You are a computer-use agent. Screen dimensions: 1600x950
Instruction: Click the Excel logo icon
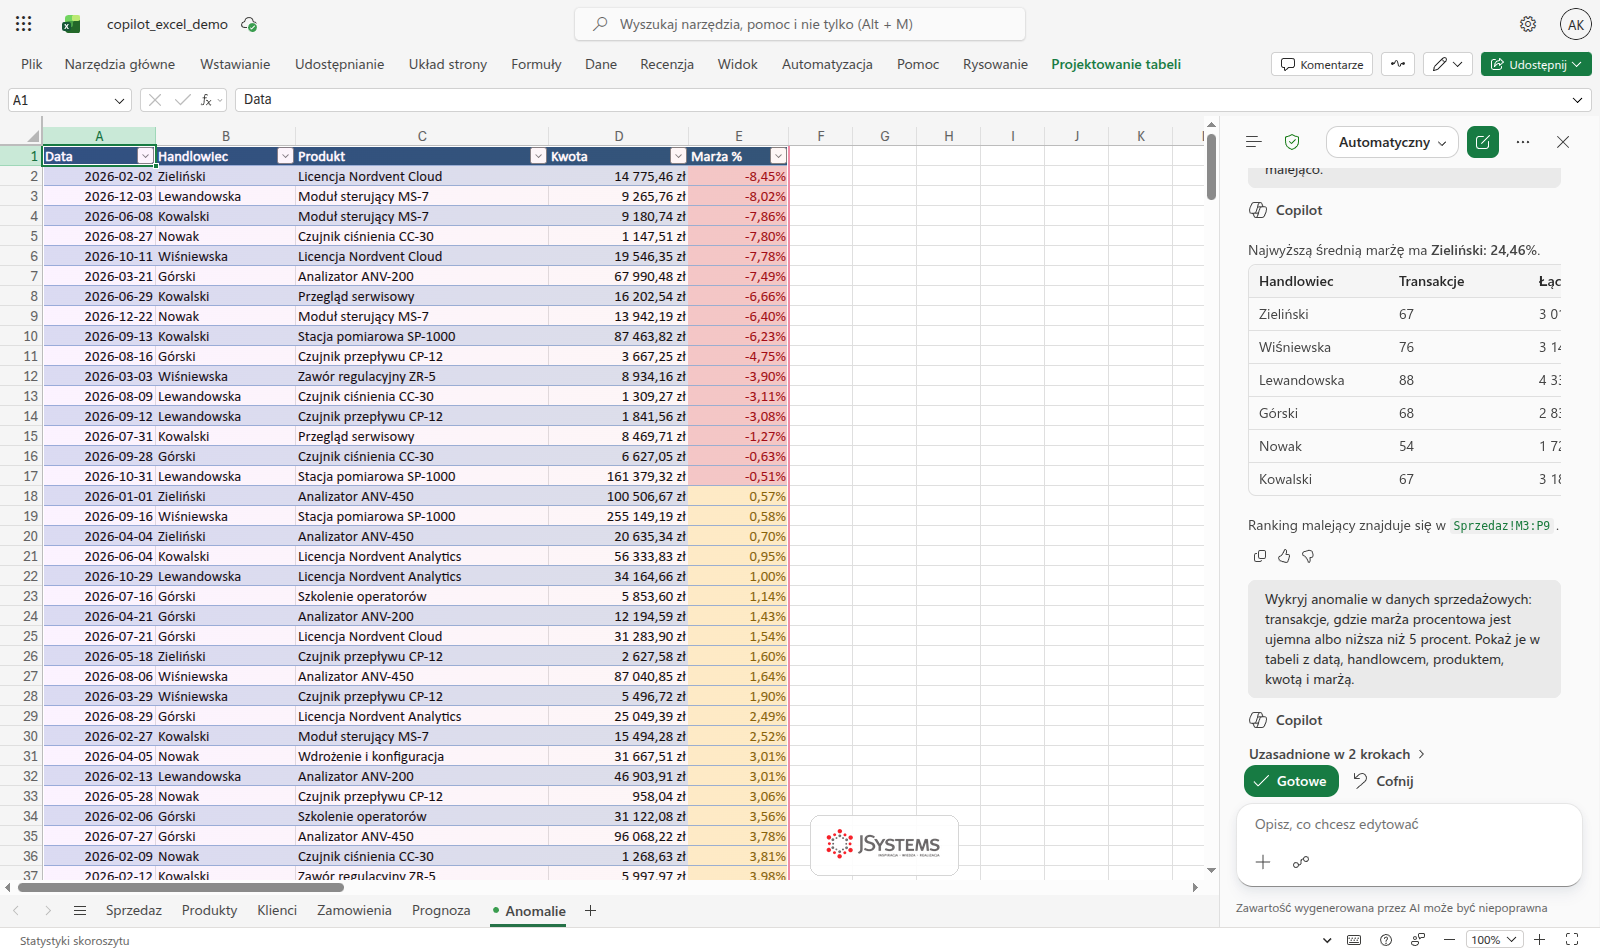[x=71, y=24]
